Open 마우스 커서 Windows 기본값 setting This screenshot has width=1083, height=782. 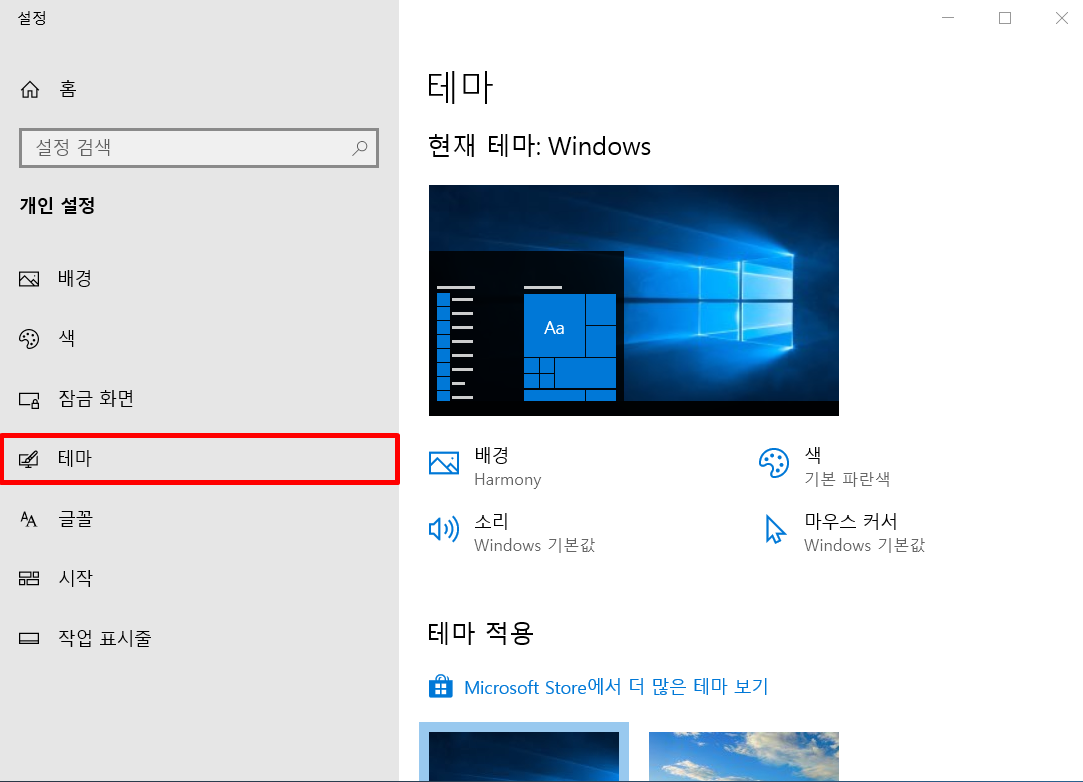click(x=864, y=533)
